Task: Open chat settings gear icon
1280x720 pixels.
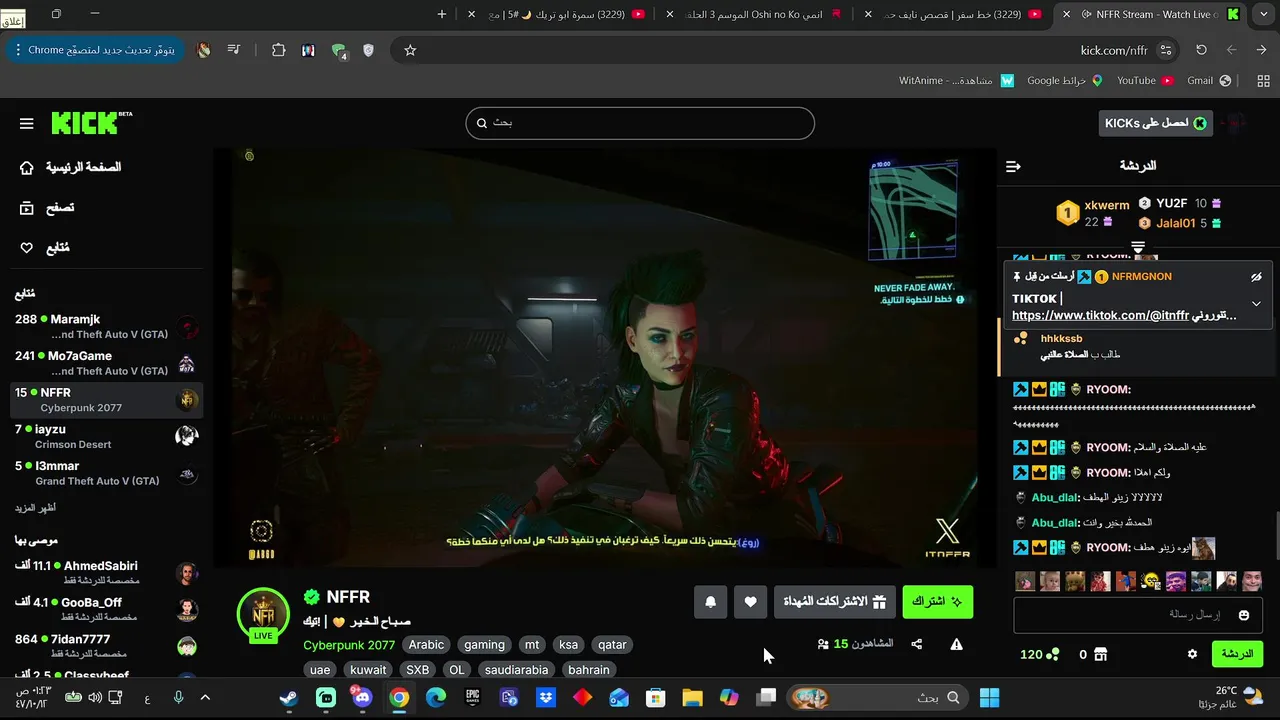Action: click(x=1192, y=654)
